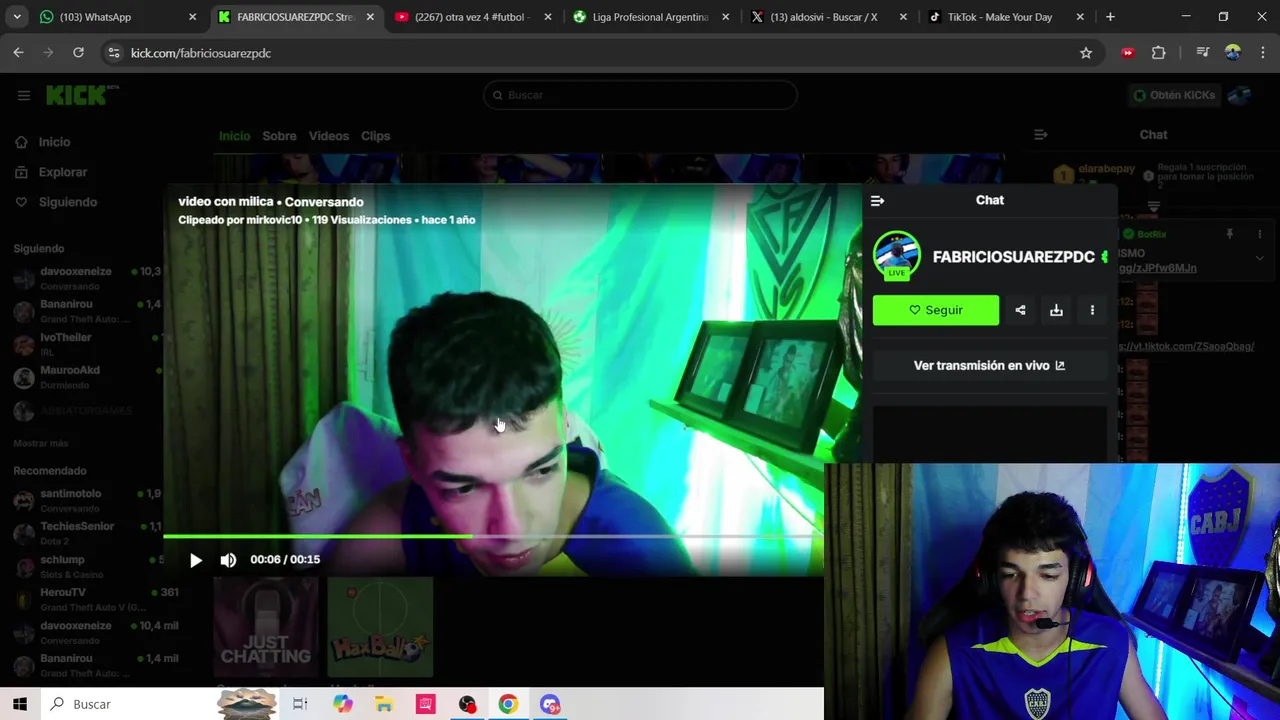1280x720 pixels.
Task: Mute the clip volume speaker icon
Action: tap(228, 560)
